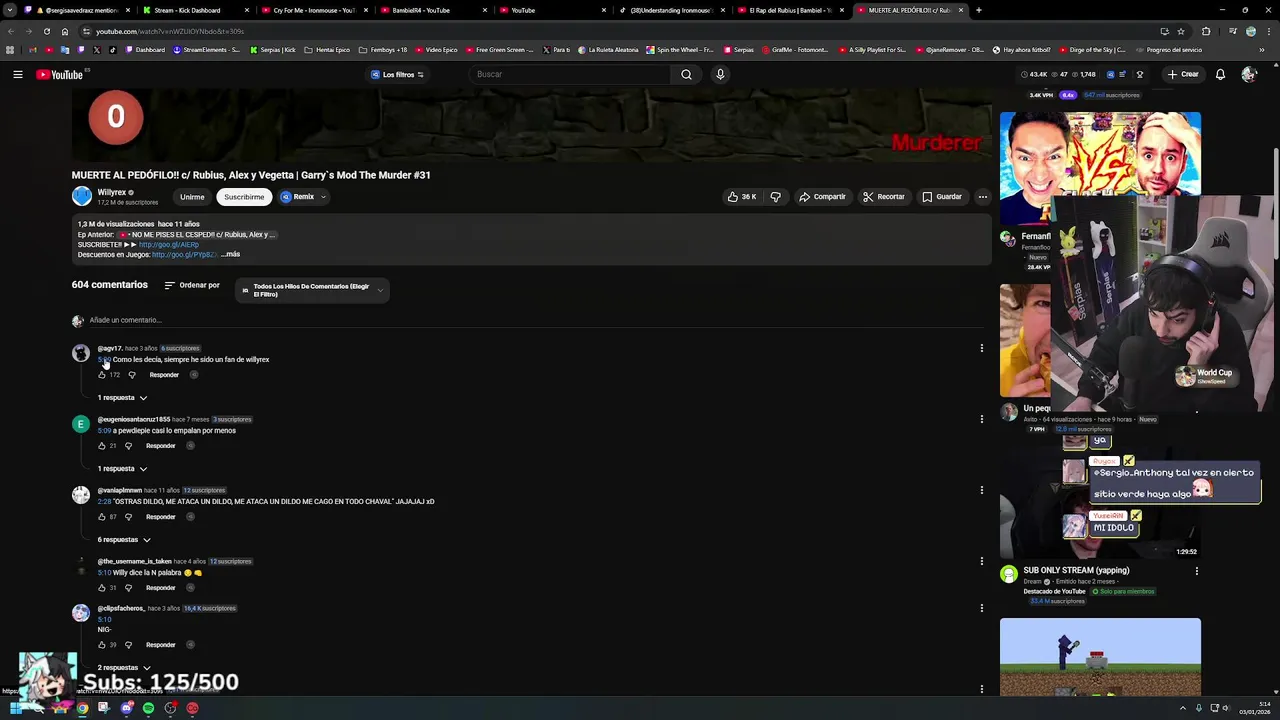
Task: Switch to El Rap del Rubius tab
Action: point(790,10)
